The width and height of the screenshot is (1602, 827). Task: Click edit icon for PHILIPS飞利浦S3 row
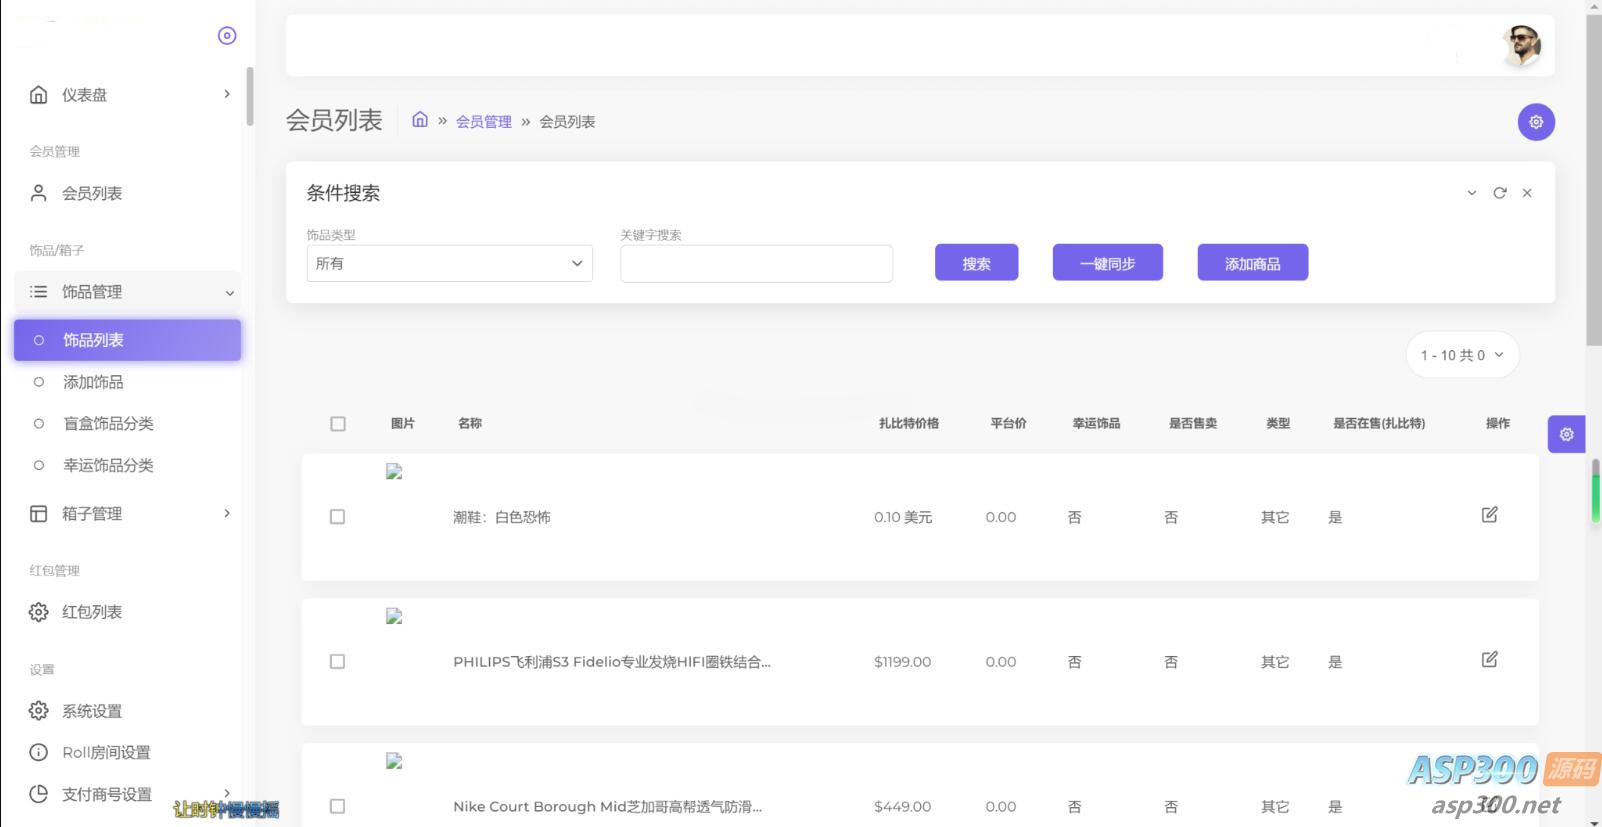pos(1489,660)
